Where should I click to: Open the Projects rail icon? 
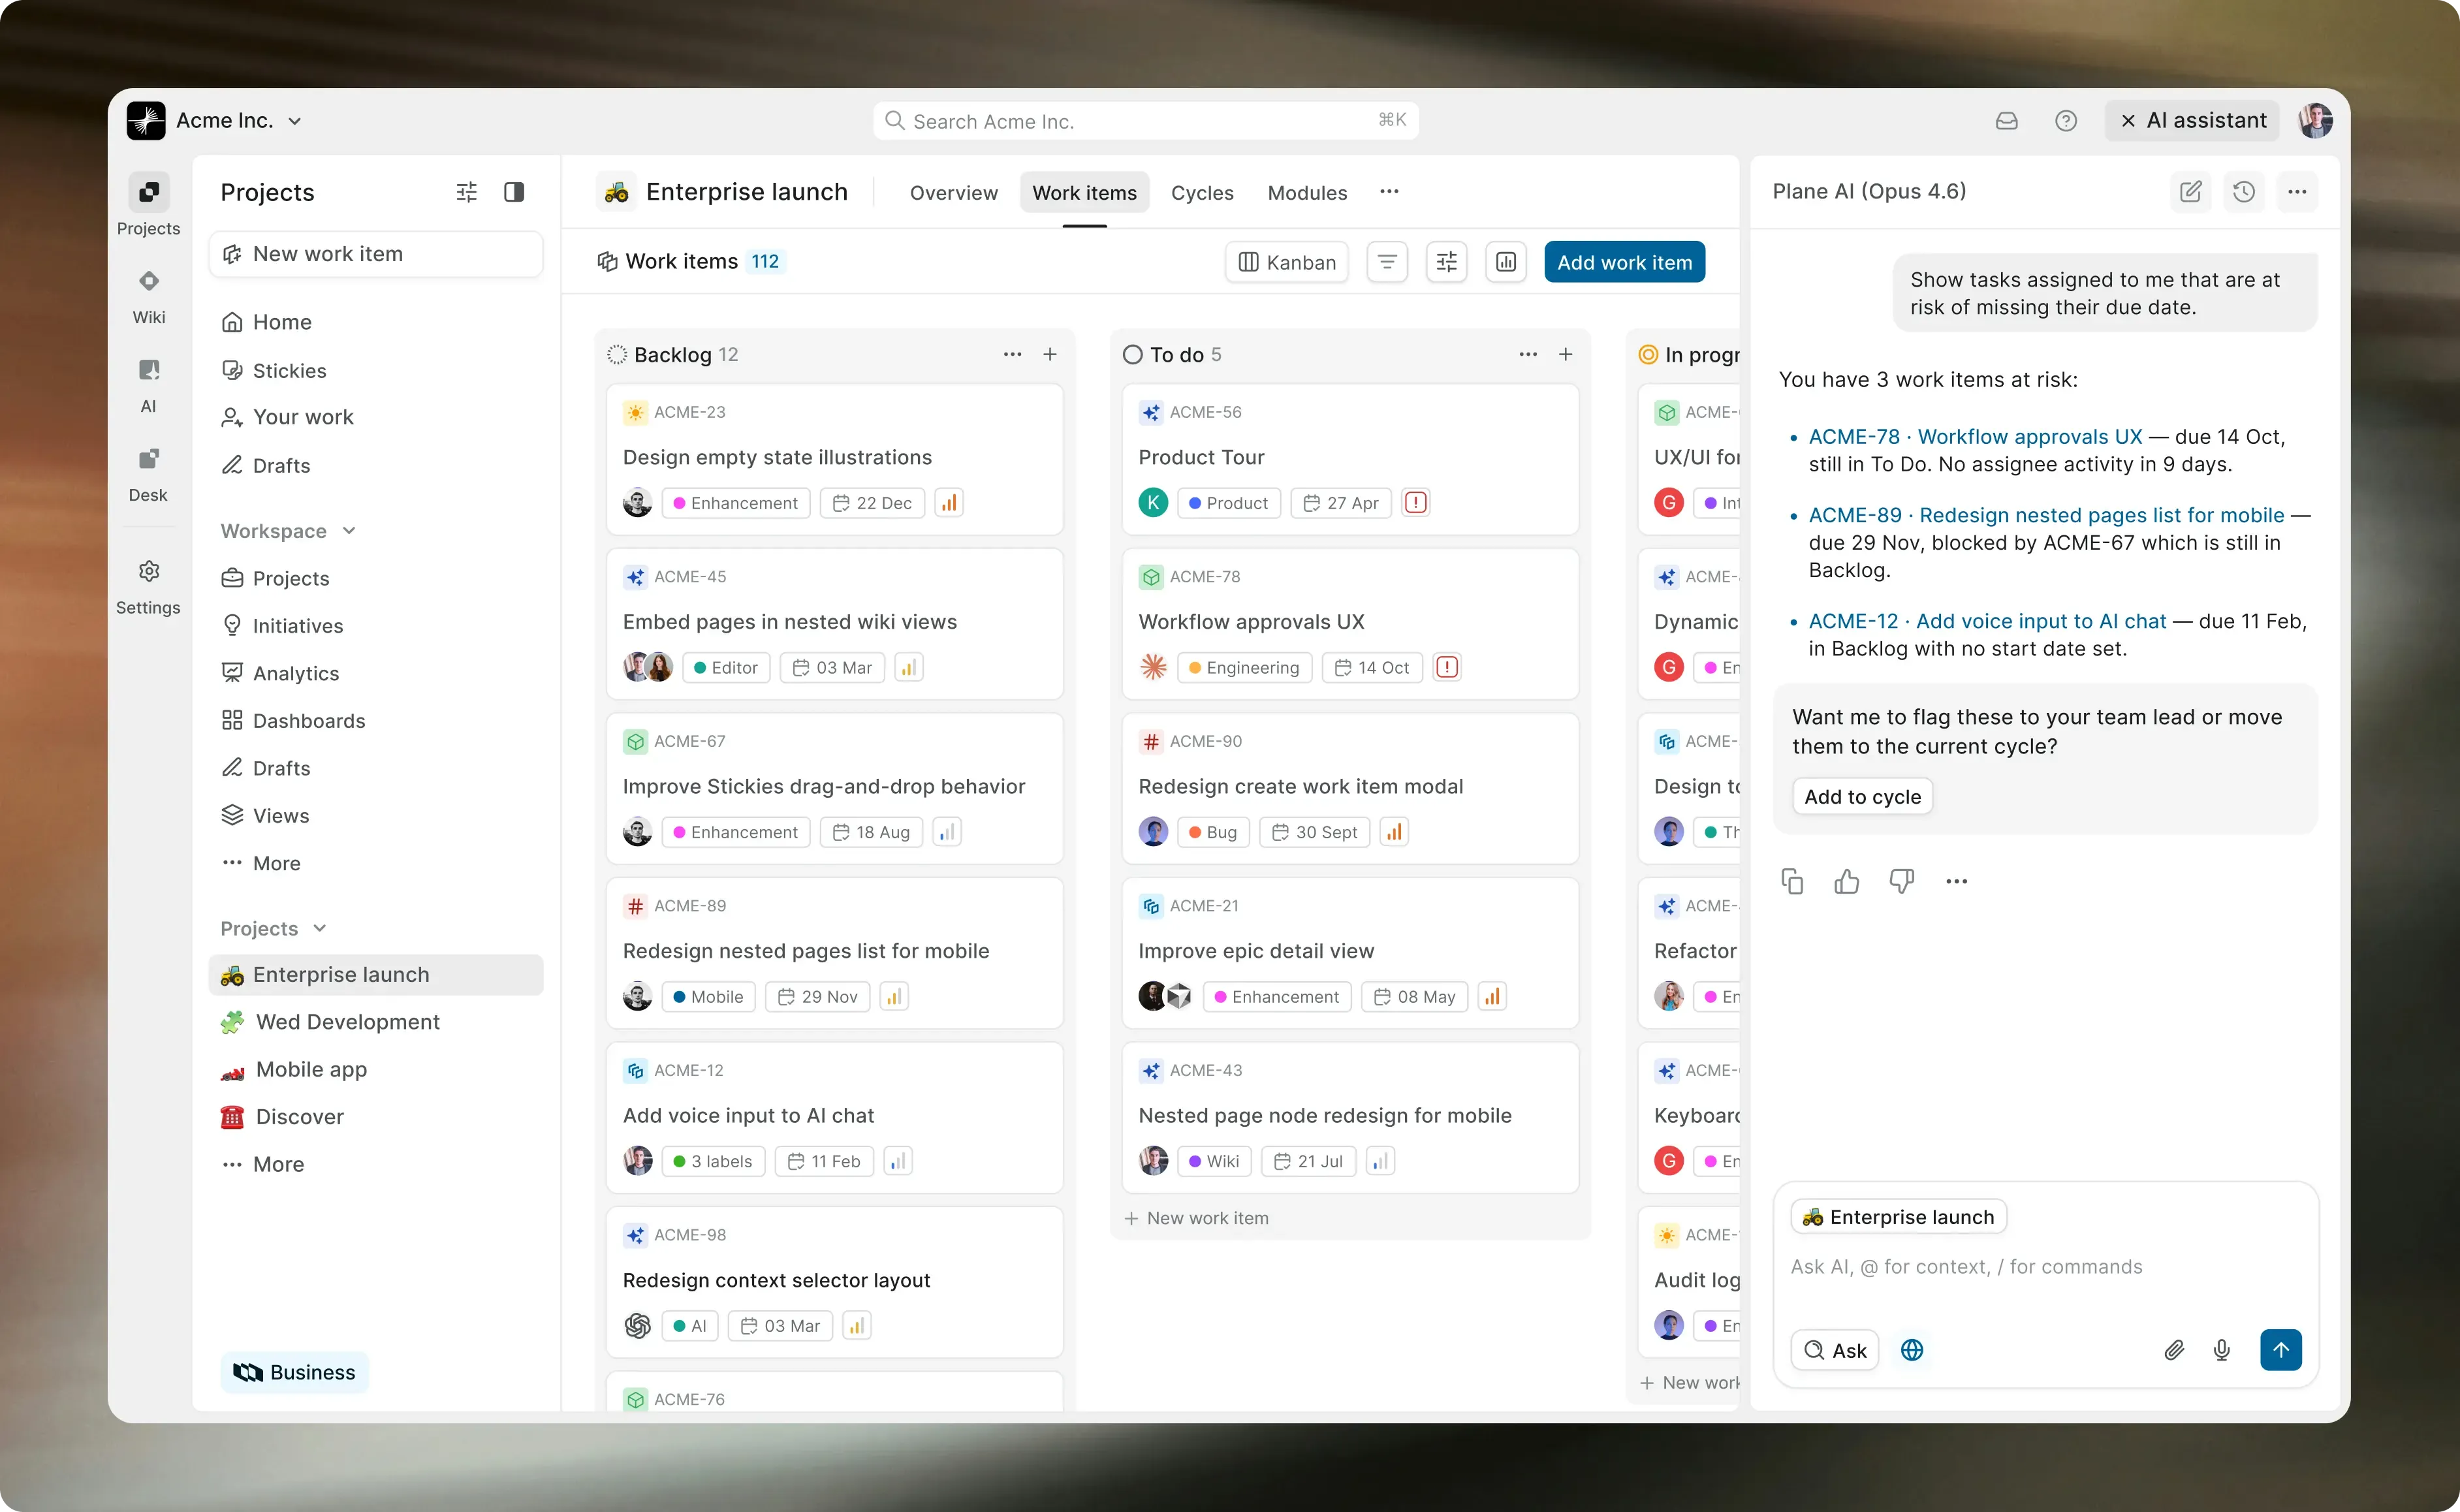pyautogui.click(x=148, y=192)
